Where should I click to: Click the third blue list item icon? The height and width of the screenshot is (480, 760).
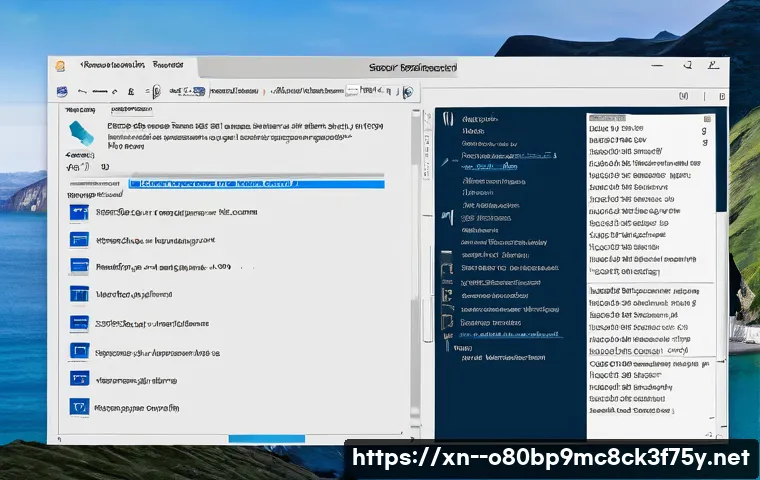click(x=79, y=267)
